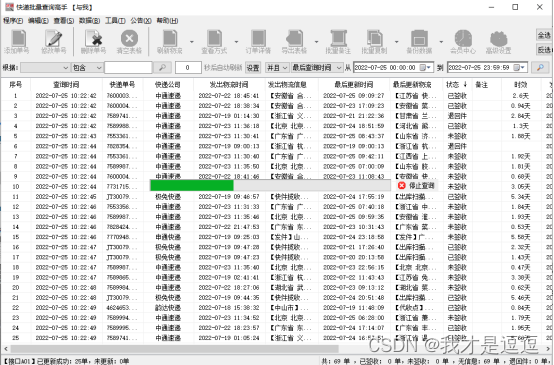
Task: Open the 程序 menu
Action: click(x=13, y=21)
